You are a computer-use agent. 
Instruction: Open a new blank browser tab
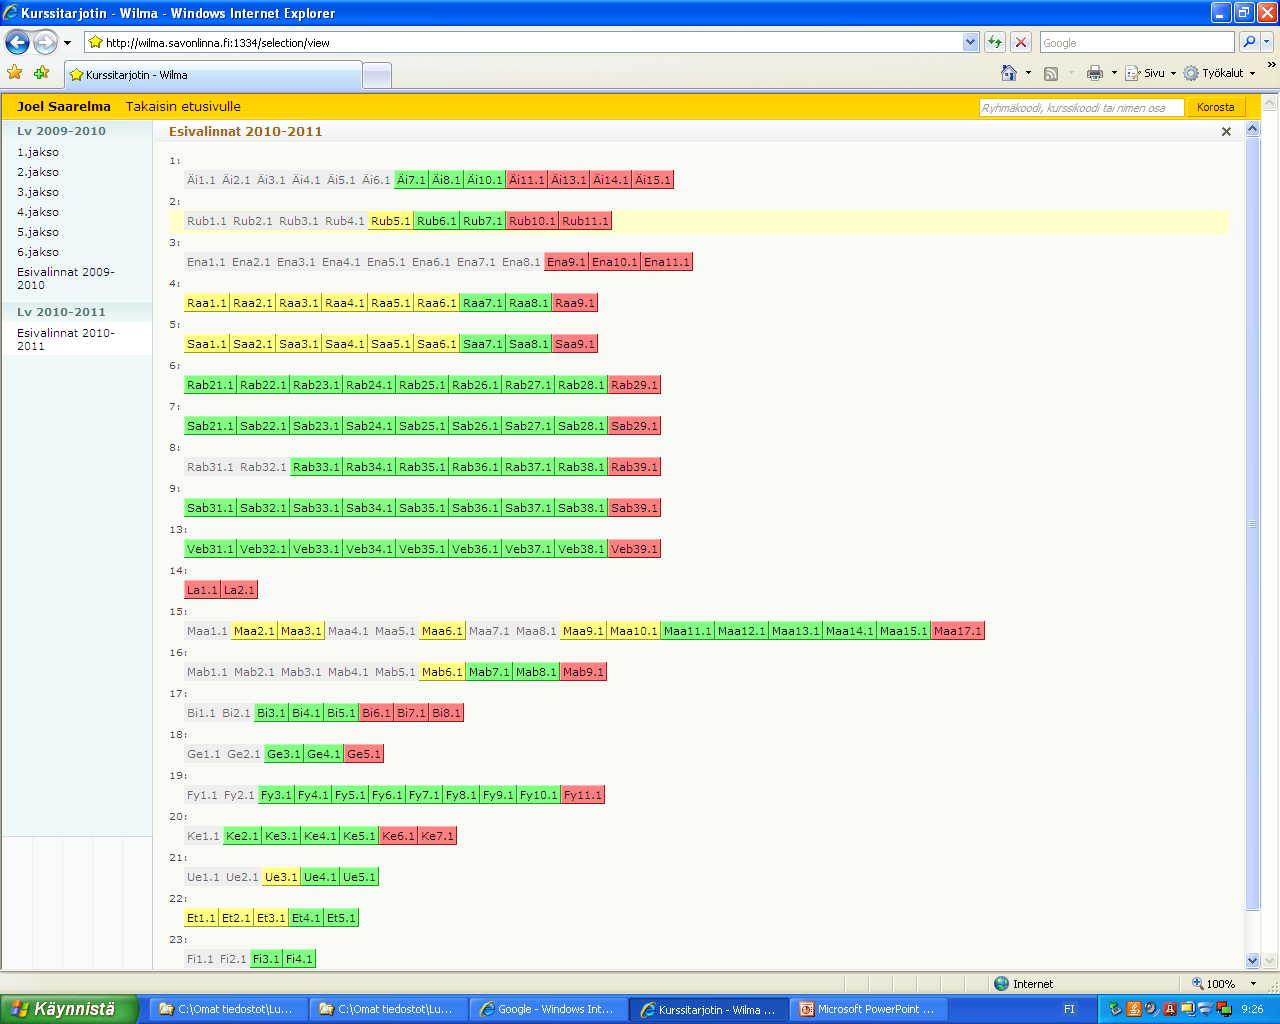tap(377, 76)
